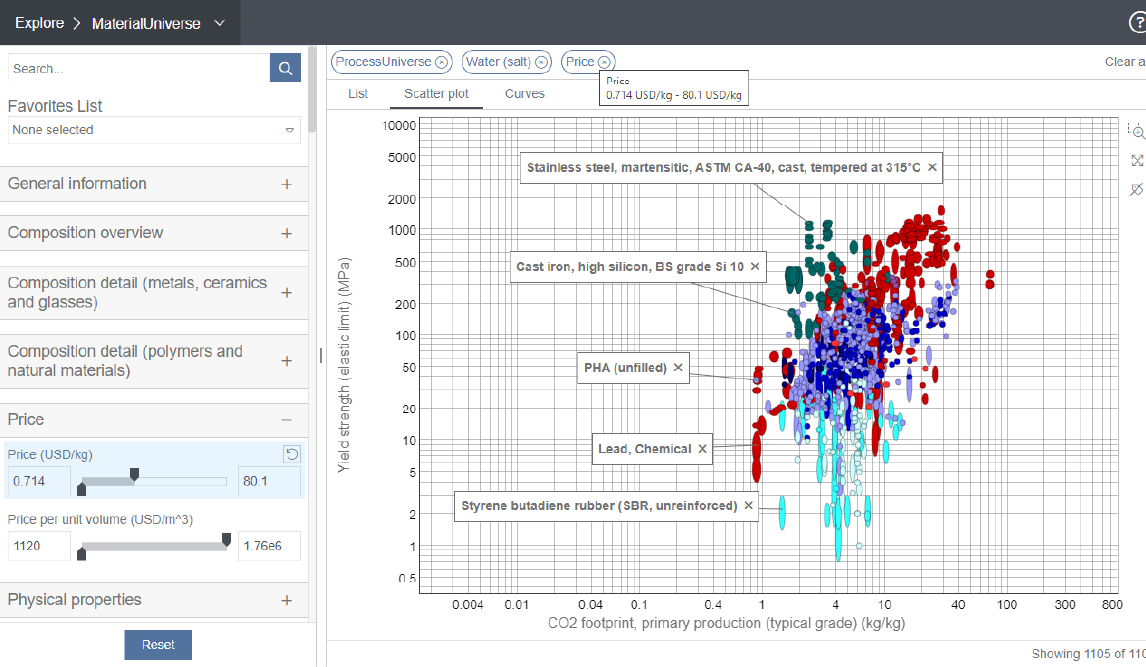Switch to the Curves tab
Image resolution: width=1146 pixels, height=667 pixels.
click(525, 94)
